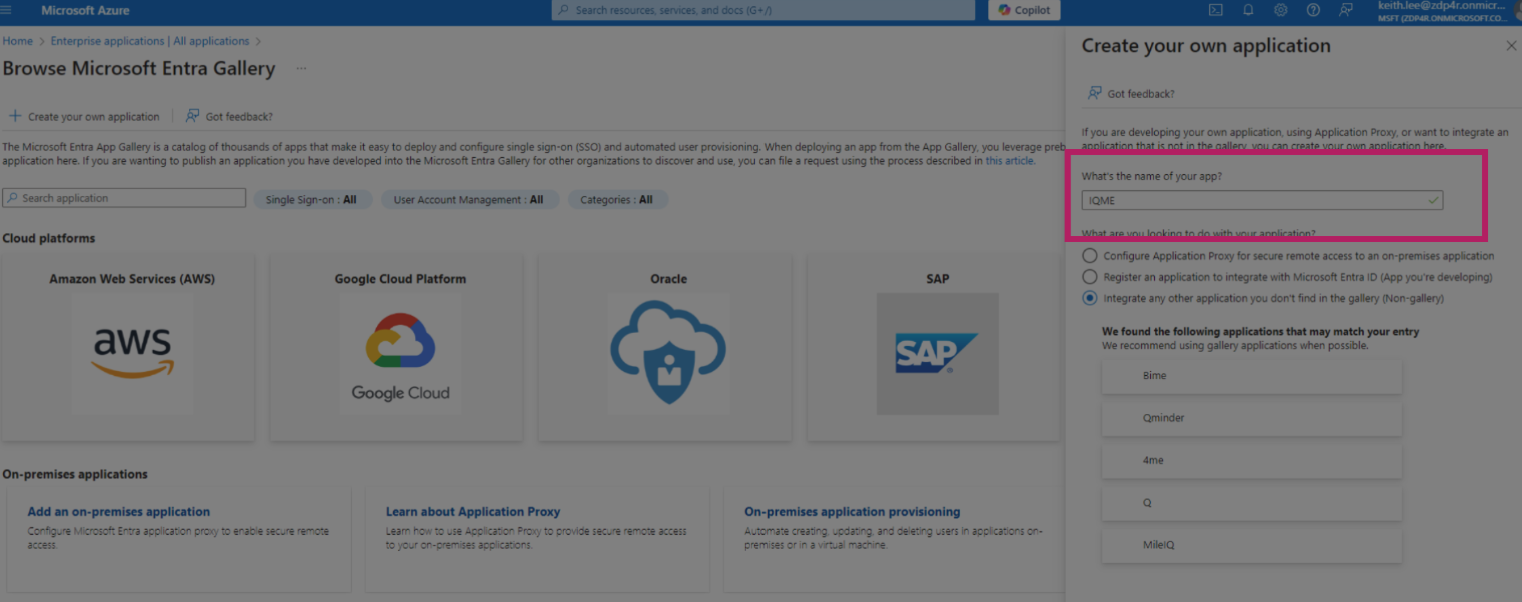1522x602 pixels.
Task: Open Add an on-premises application
Action: (119, 511)
